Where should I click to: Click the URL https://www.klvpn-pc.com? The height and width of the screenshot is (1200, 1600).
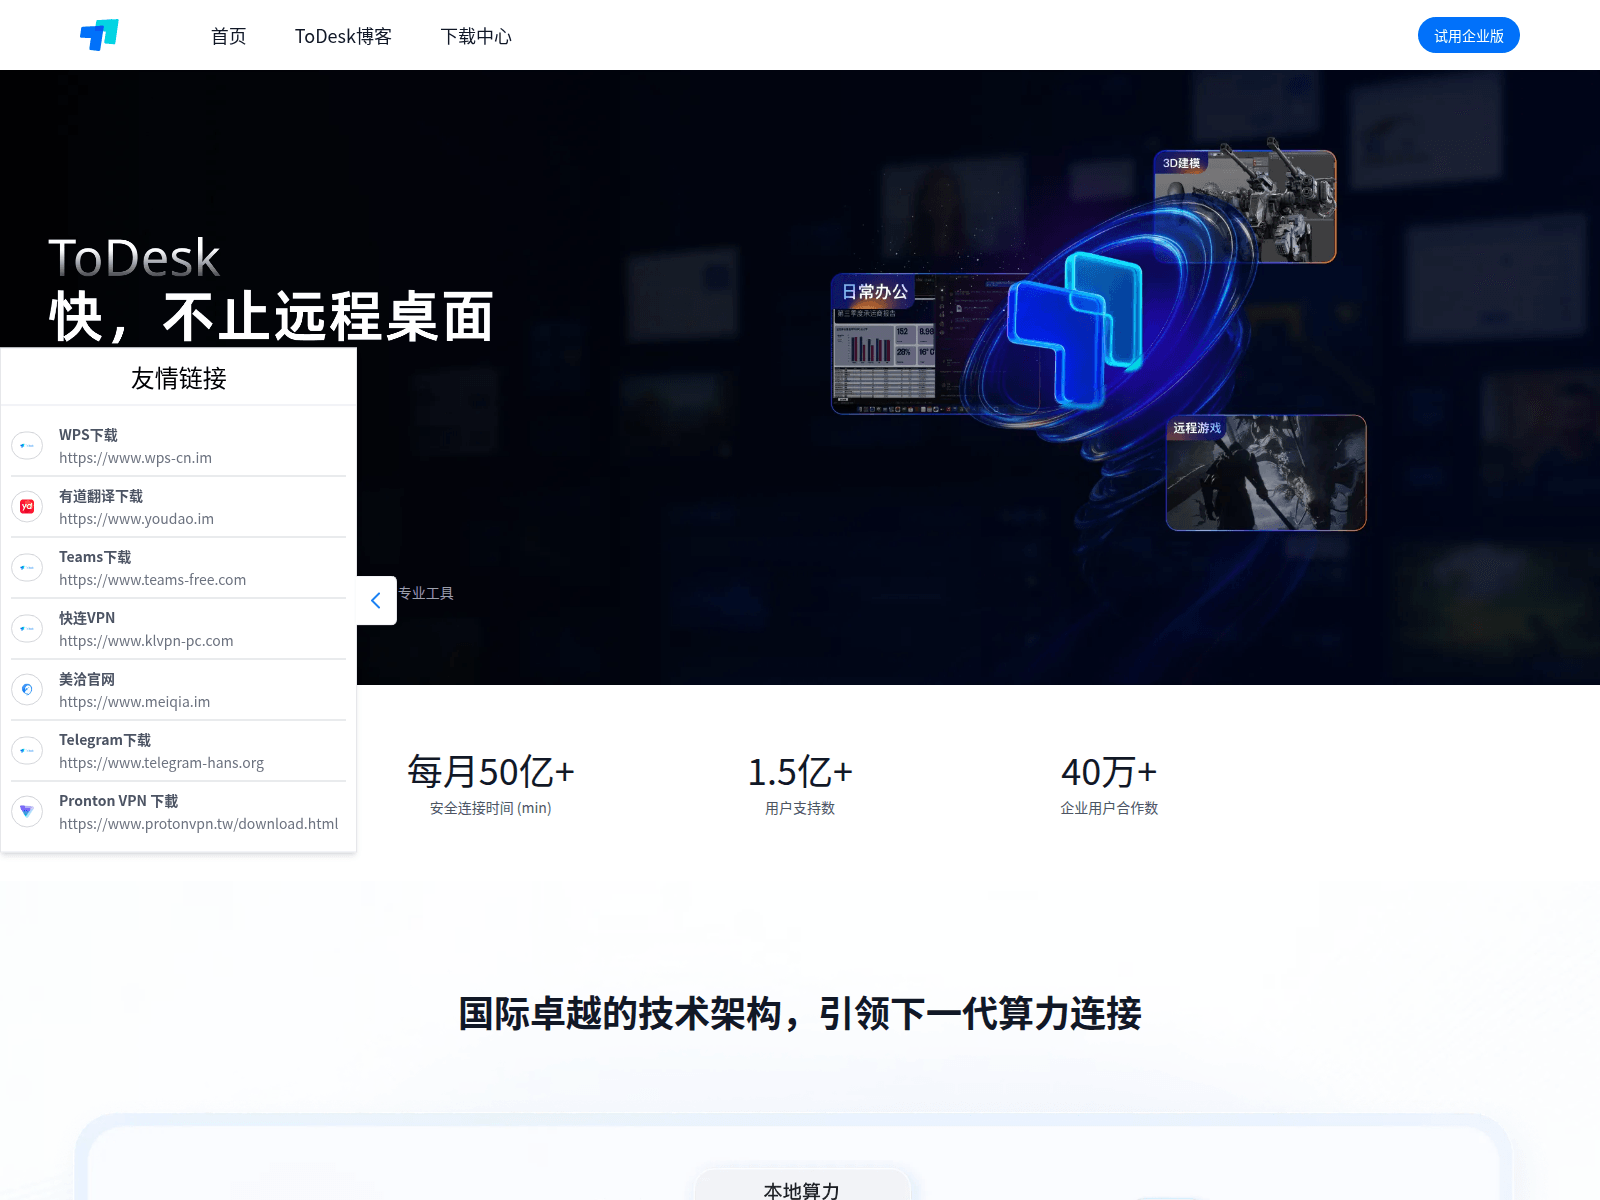click(x=146, y=641)
